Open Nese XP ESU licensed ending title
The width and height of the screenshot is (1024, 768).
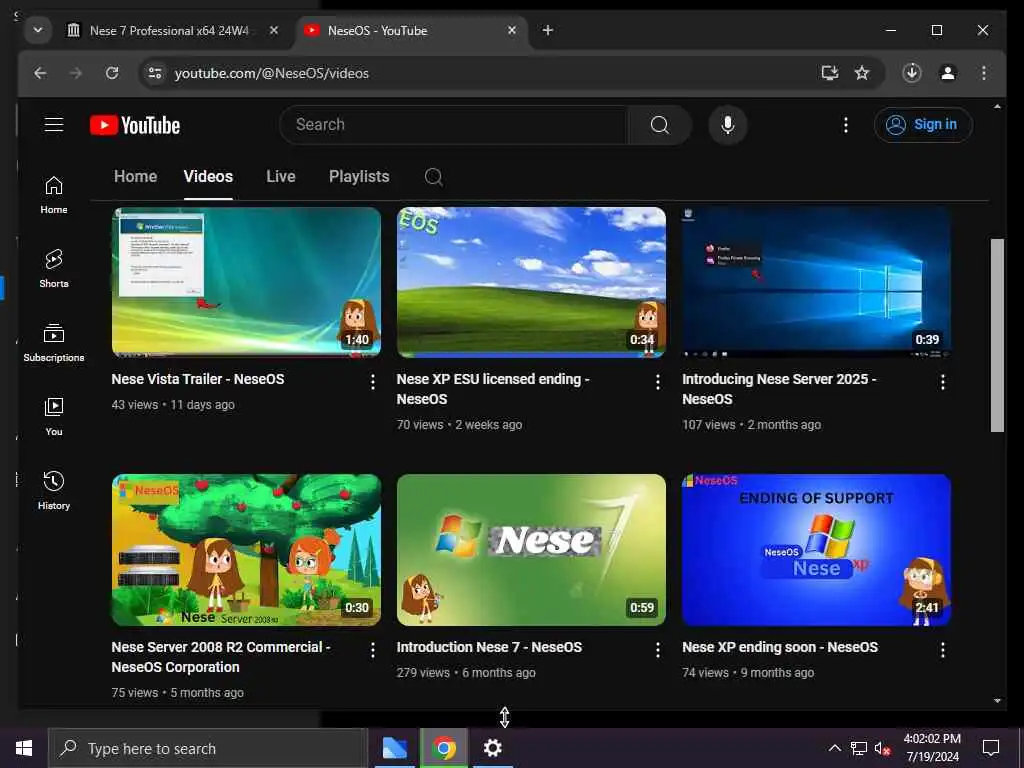click(x=493, y=389)
